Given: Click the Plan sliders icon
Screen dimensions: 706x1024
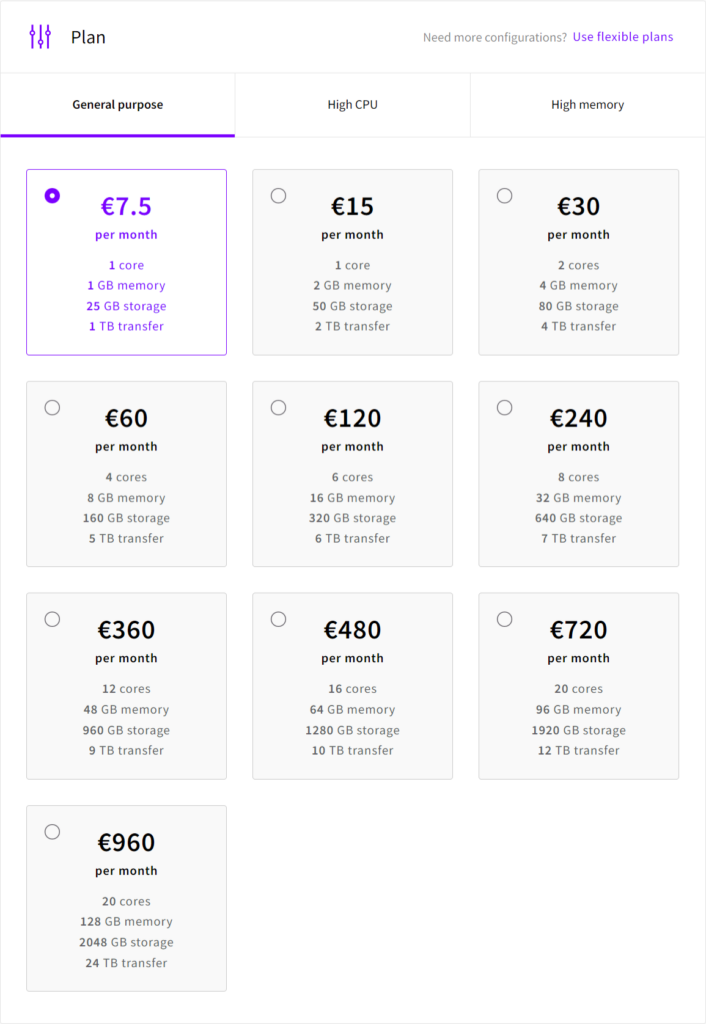Looking at the screenshot, I should [40, 37].
